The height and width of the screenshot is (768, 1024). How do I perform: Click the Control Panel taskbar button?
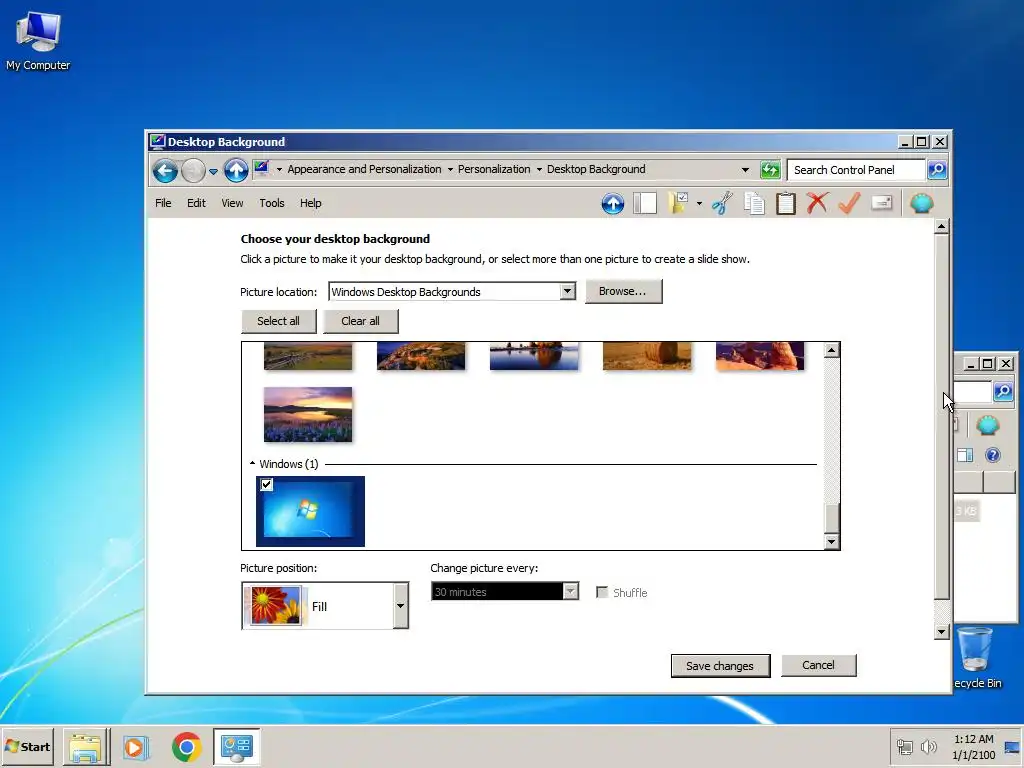[236, 747]
